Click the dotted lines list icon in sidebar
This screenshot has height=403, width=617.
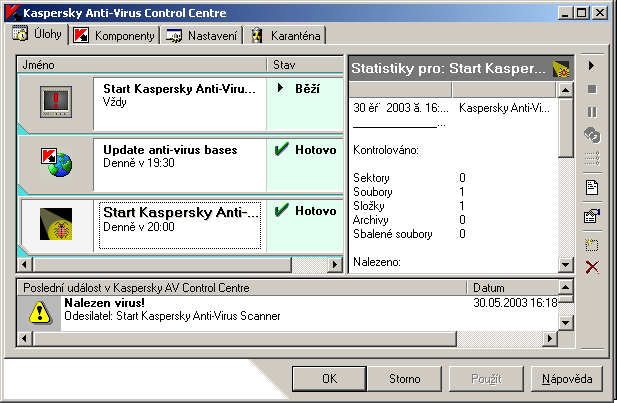592,158
